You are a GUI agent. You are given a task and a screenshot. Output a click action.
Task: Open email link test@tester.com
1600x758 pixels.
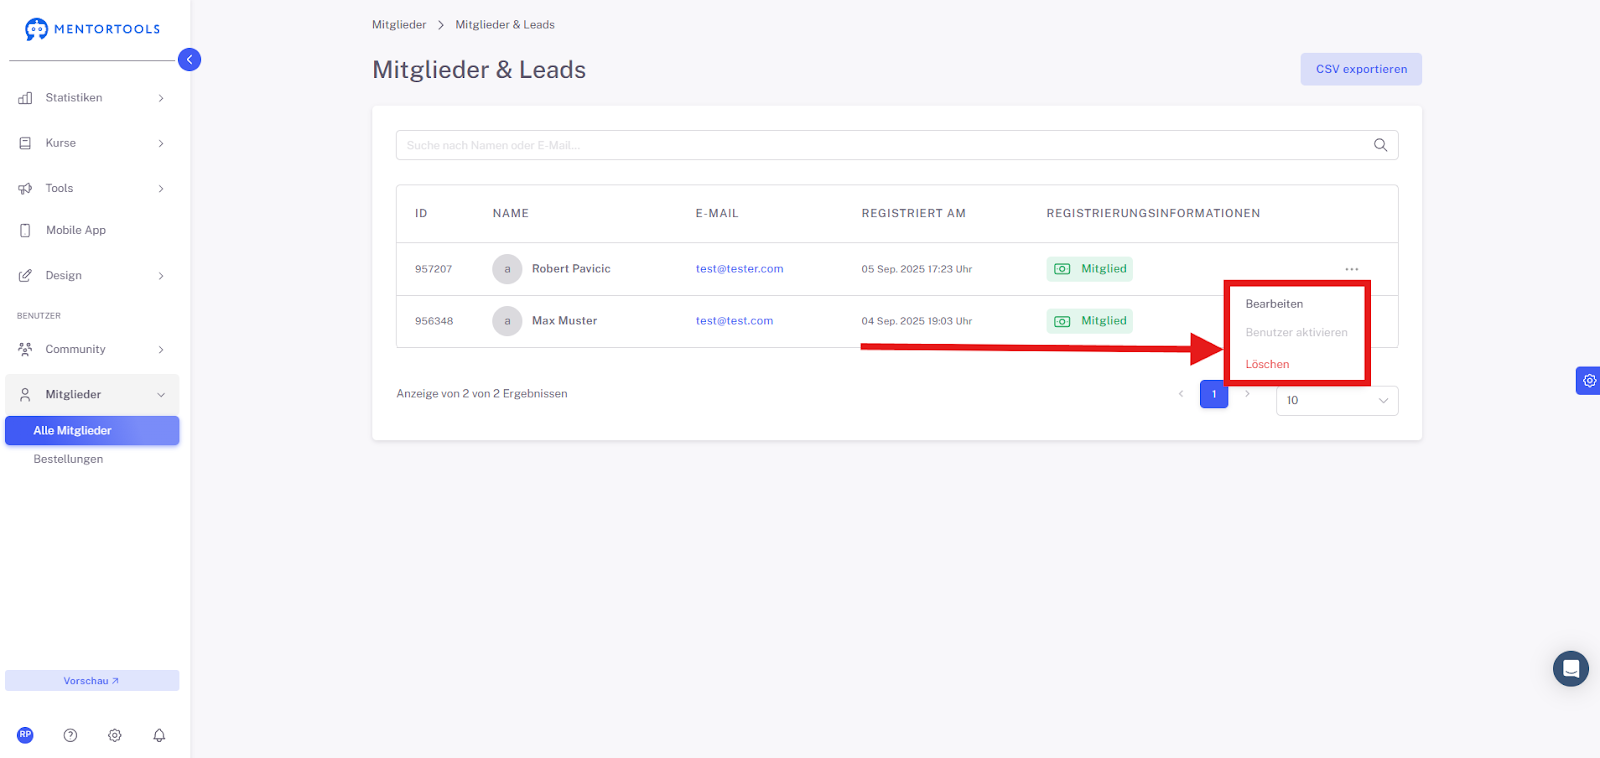[x=739, y=269]
